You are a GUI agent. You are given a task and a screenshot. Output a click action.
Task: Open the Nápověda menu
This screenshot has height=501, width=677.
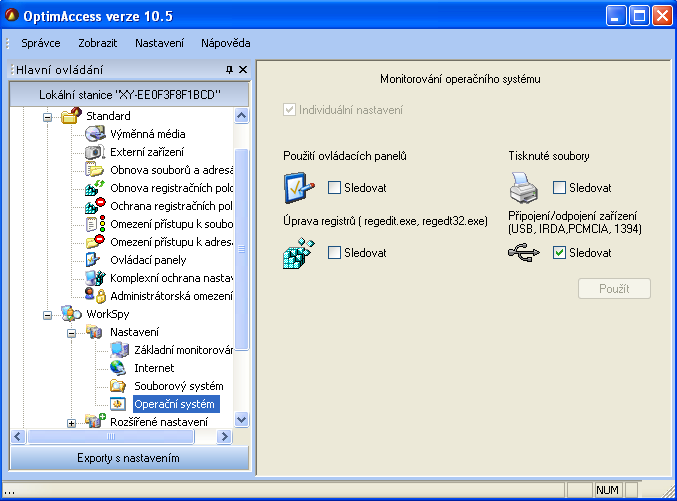click(226, 43)
